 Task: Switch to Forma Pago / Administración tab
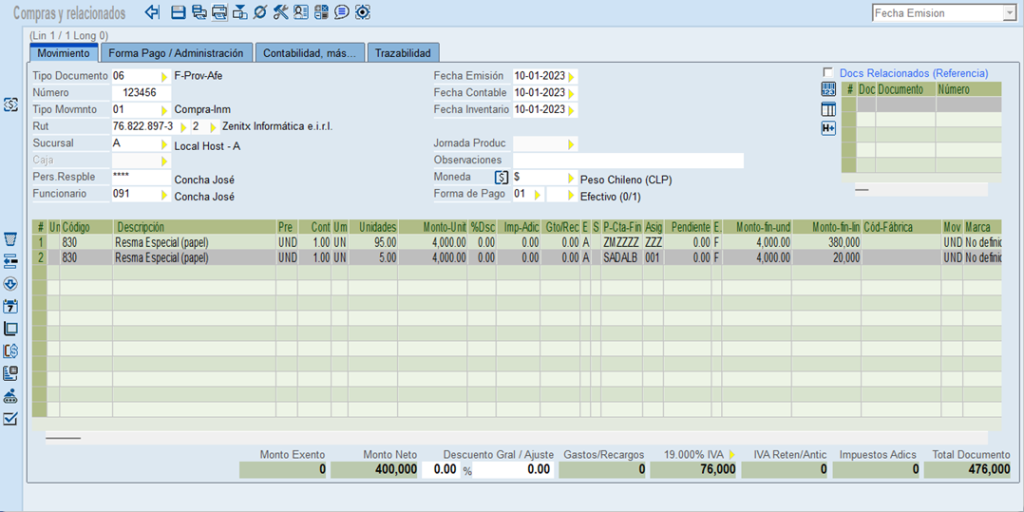[176, 53]
